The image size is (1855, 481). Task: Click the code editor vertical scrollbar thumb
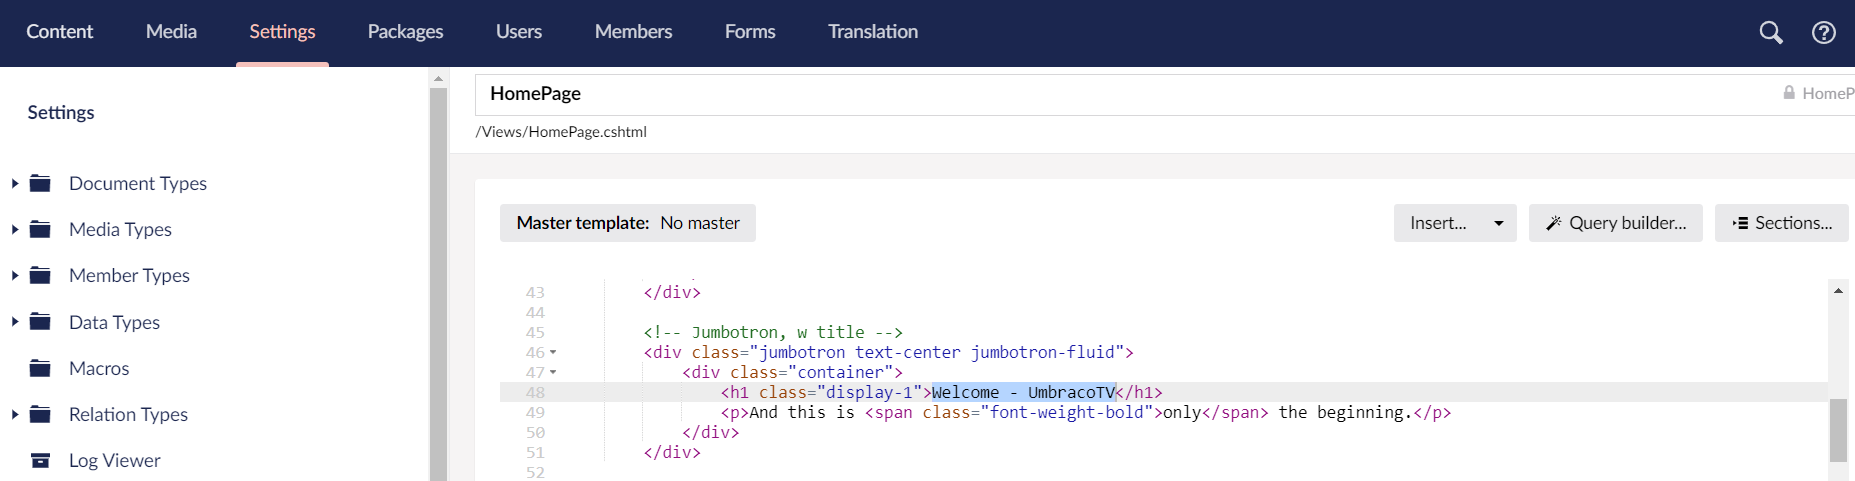[x=1838, y=430]
